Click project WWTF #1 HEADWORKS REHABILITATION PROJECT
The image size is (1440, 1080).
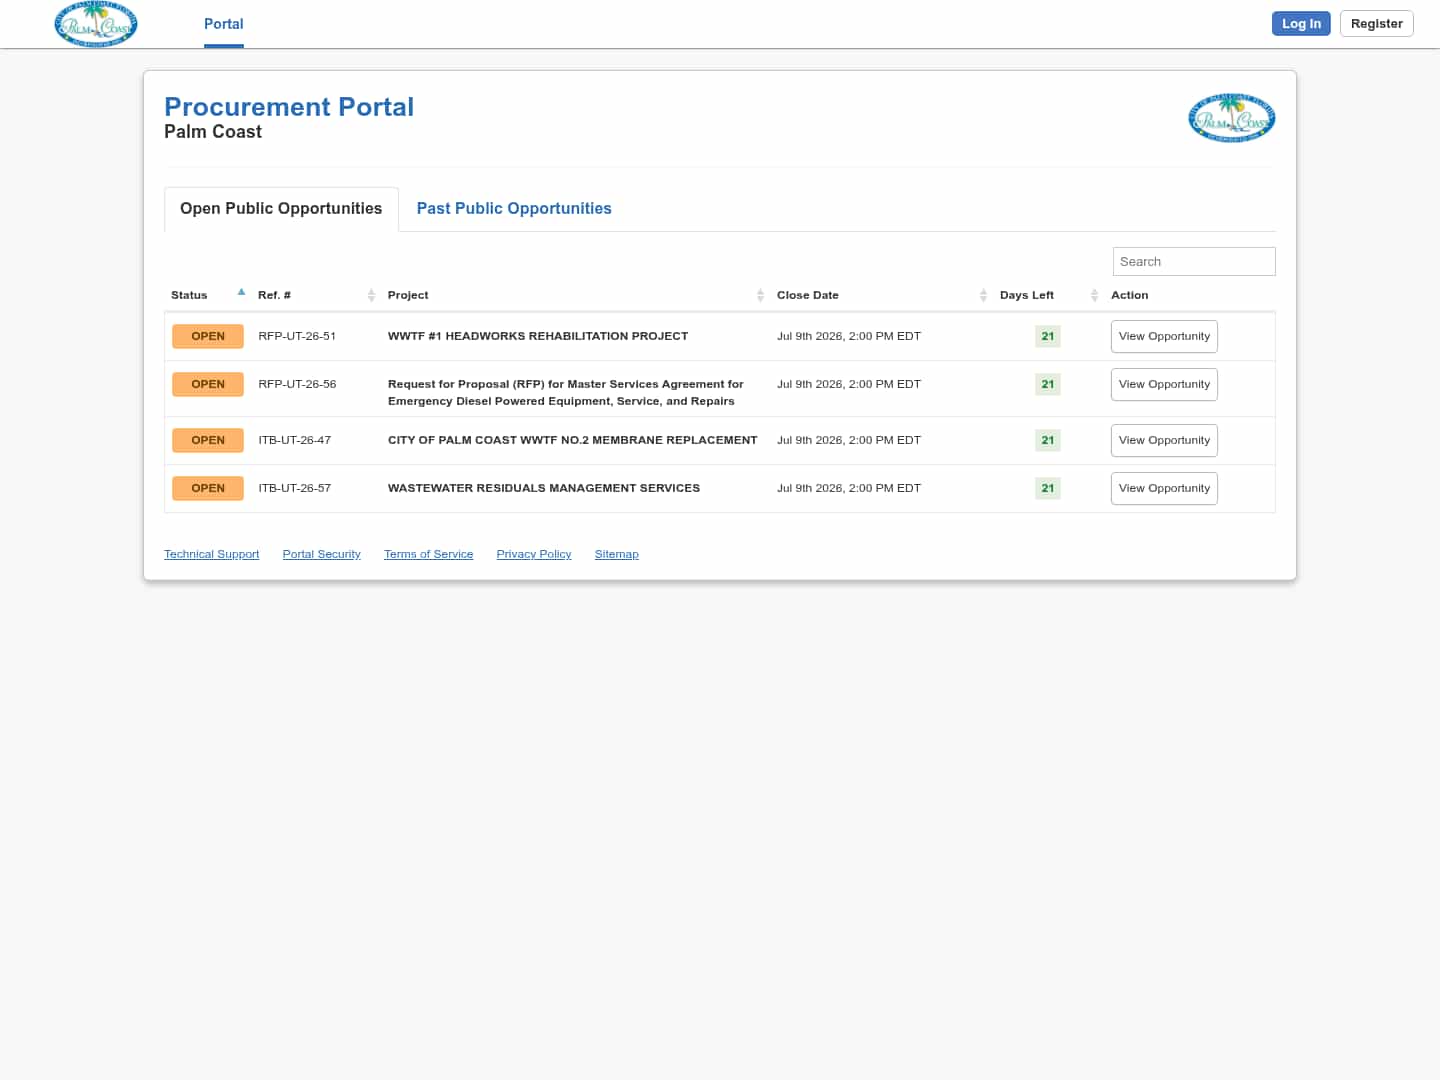tap(538, 336)
